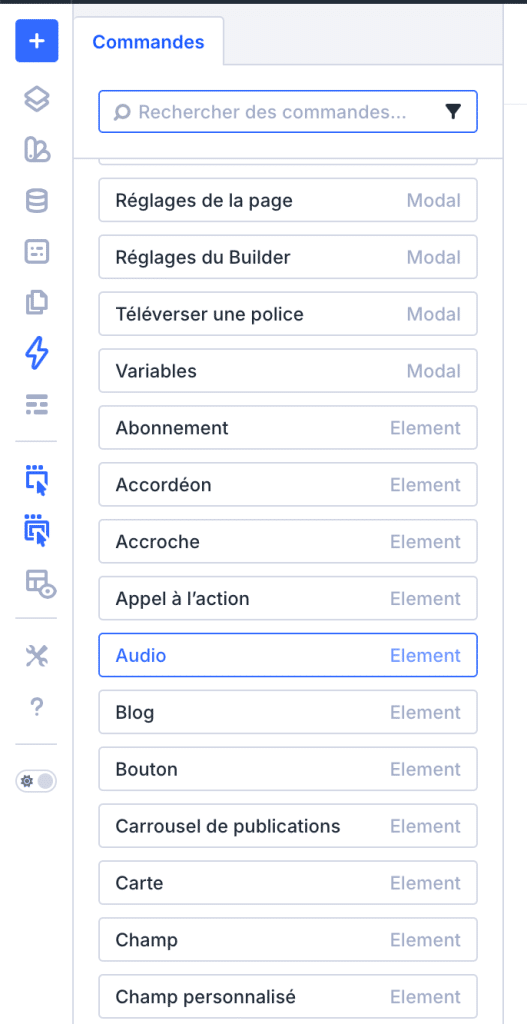Click the Carrousel de publications entry
The image size is (527, 1024).
point(288,825)
